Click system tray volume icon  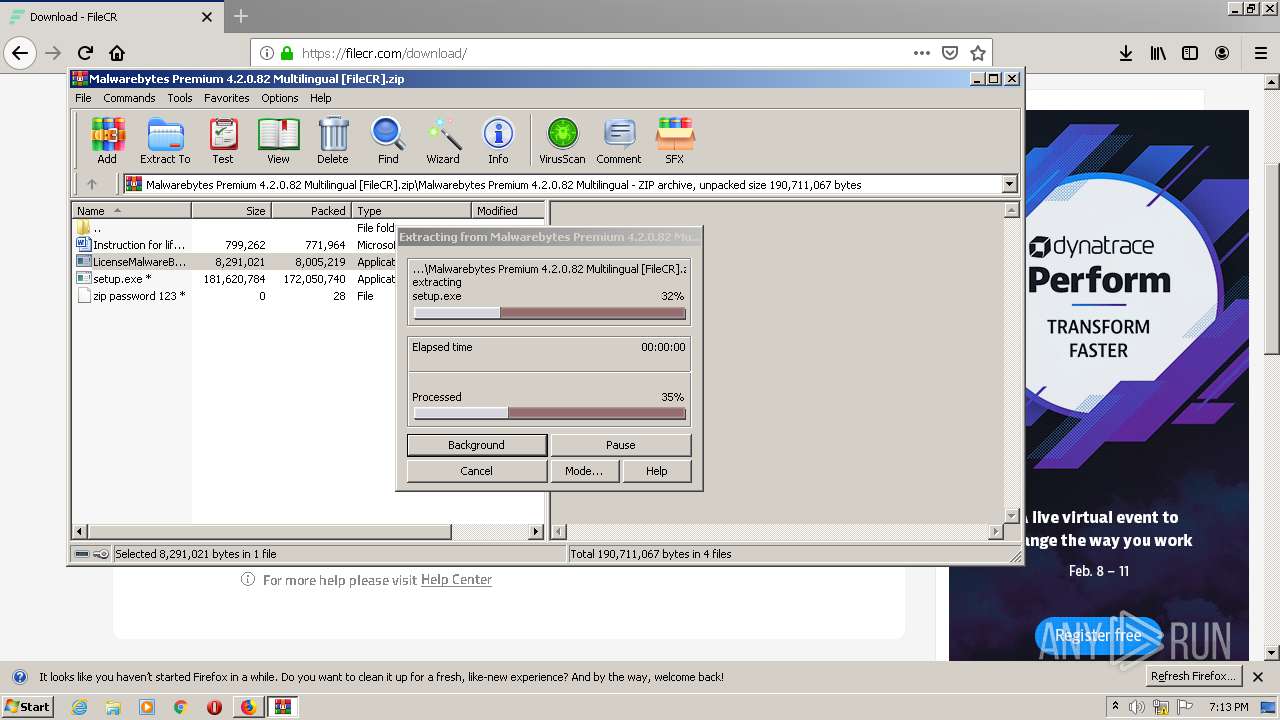(x=1138, y=707)
